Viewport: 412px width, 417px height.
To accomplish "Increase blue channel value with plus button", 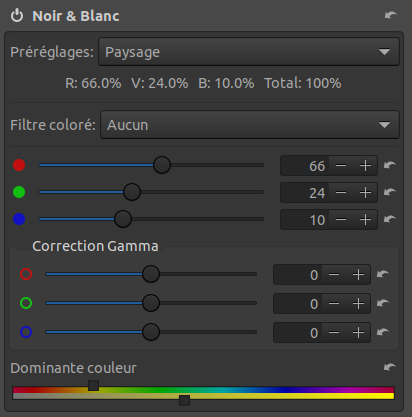I will click(x=365, y=219).
